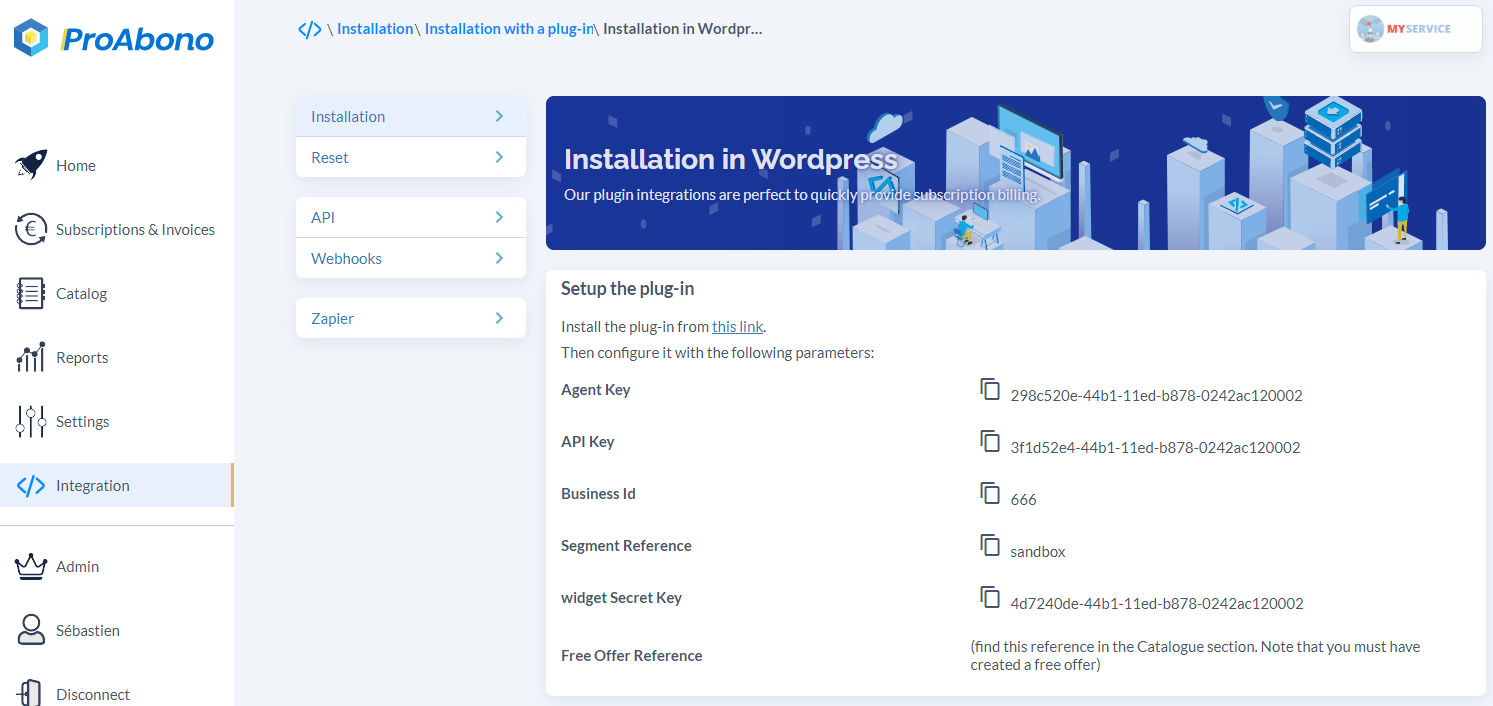The width and height of the screenshot is (1493, 706).
Task: Select Installation in the submenu
Action: 411,116
